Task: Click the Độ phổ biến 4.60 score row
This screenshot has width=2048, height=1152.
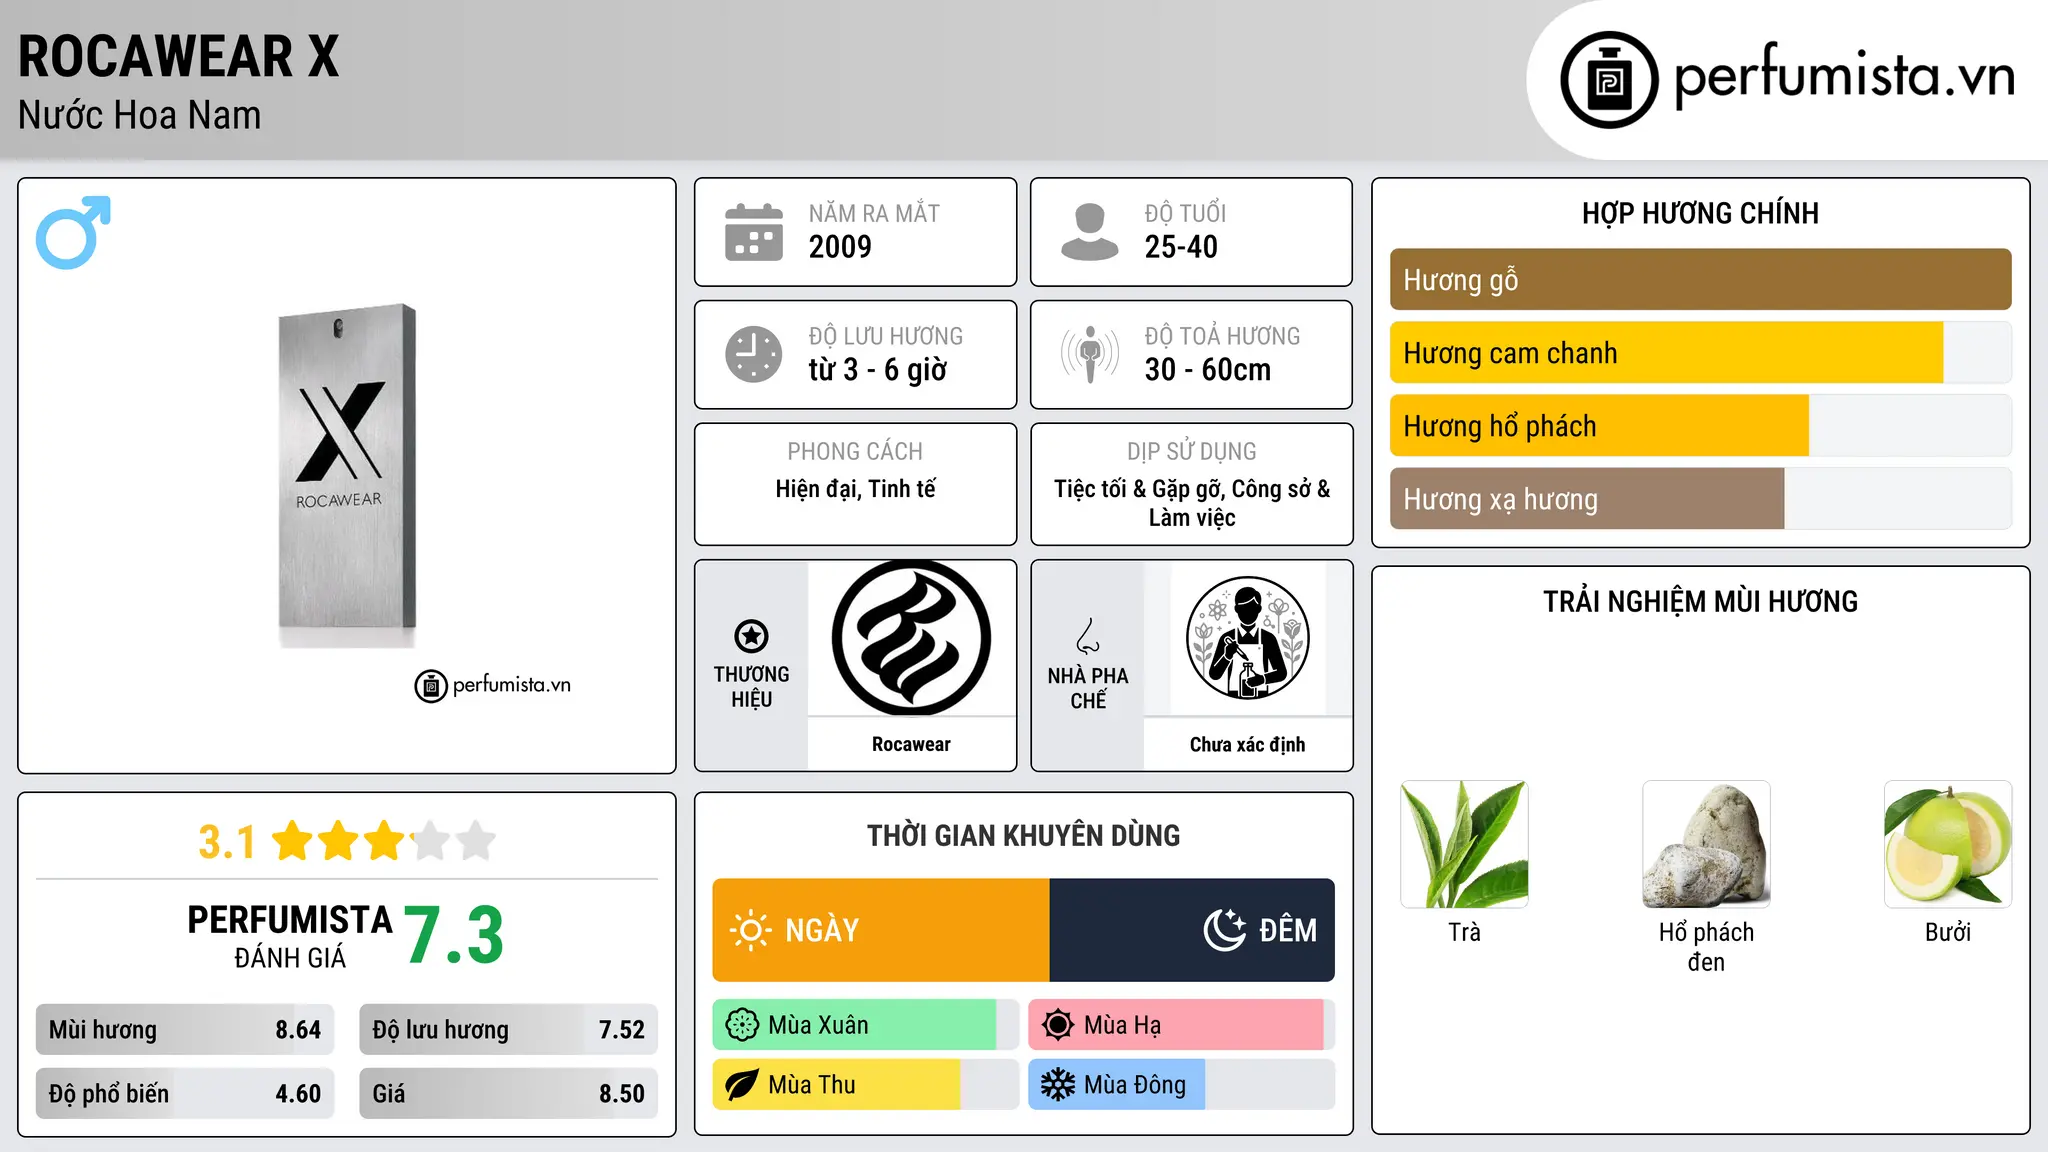Action: click(185, 1093)
